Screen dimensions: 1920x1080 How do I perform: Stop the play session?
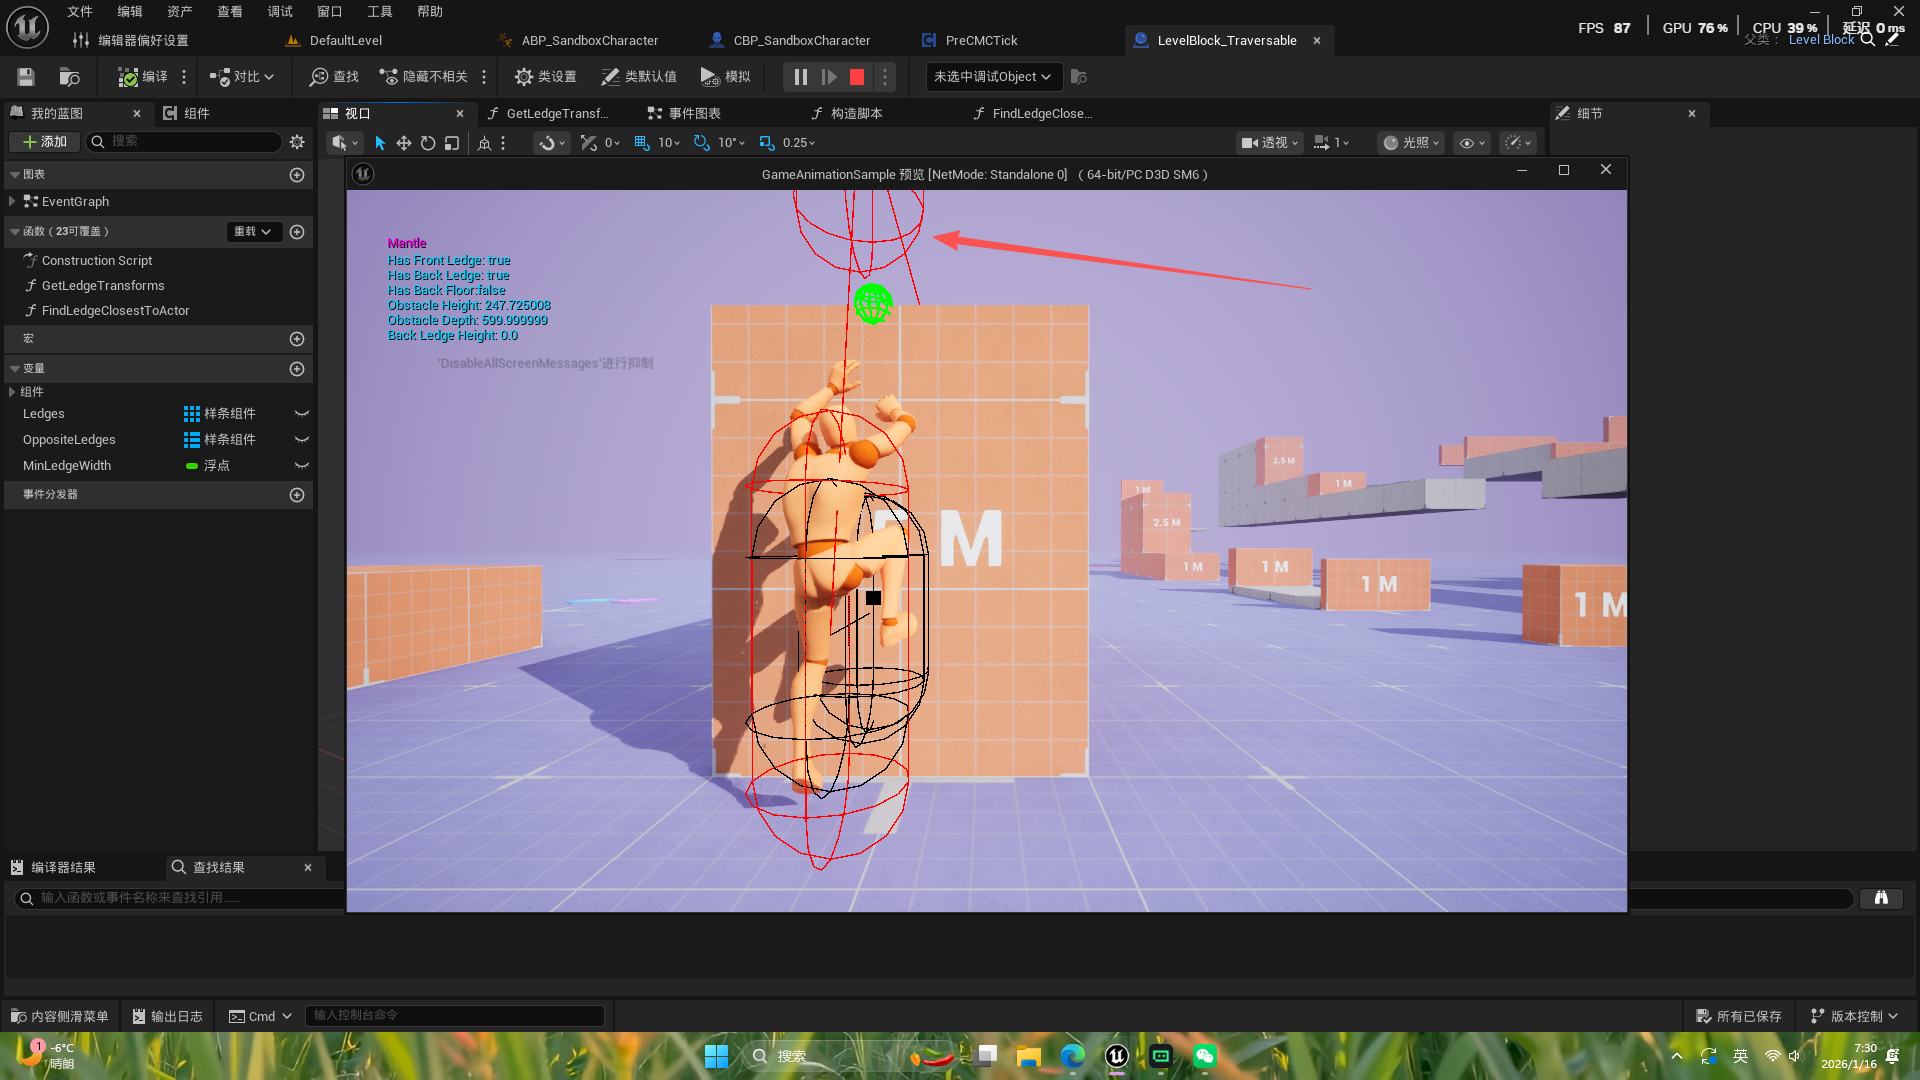857,77
